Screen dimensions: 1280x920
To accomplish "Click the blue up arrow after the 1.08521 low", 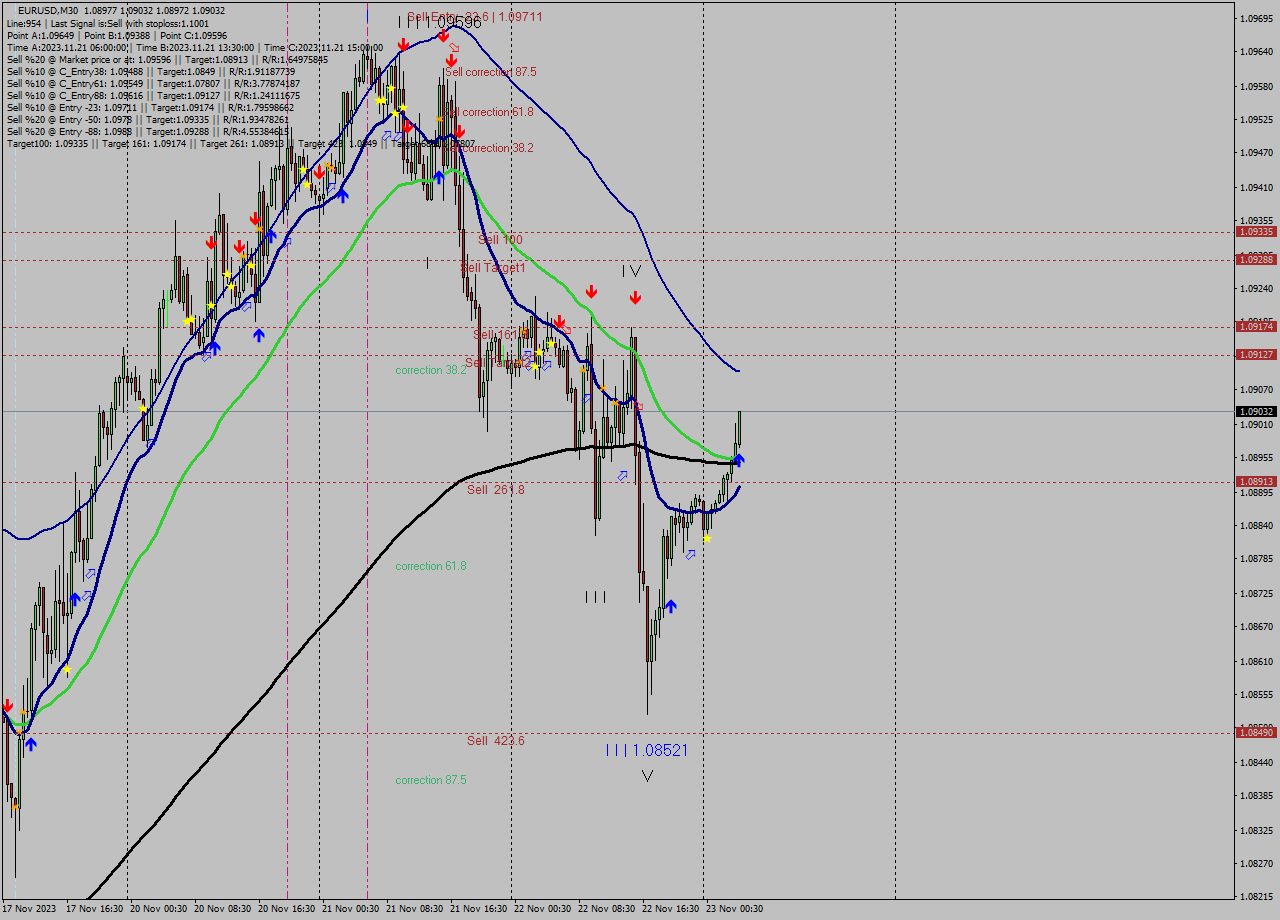I will tap(670, 606).
